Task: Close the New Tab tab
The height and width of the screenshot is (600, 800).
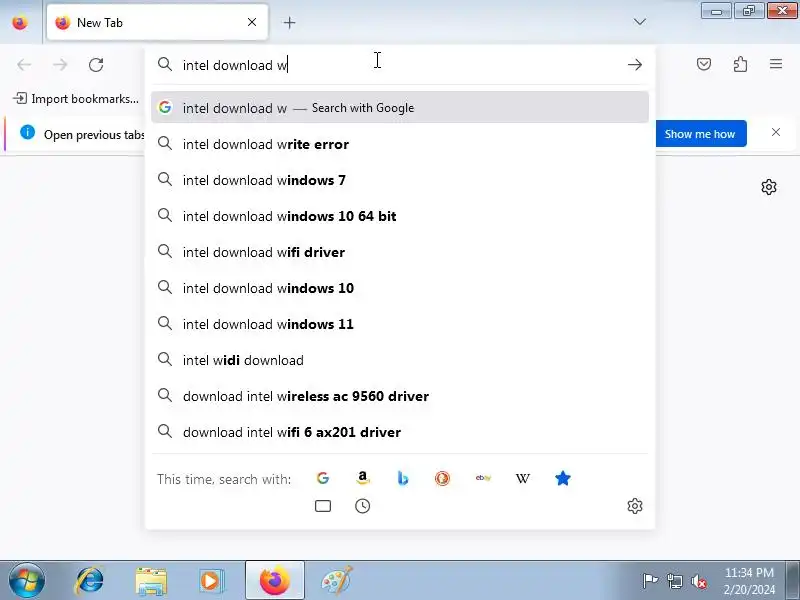Action: 252,22
